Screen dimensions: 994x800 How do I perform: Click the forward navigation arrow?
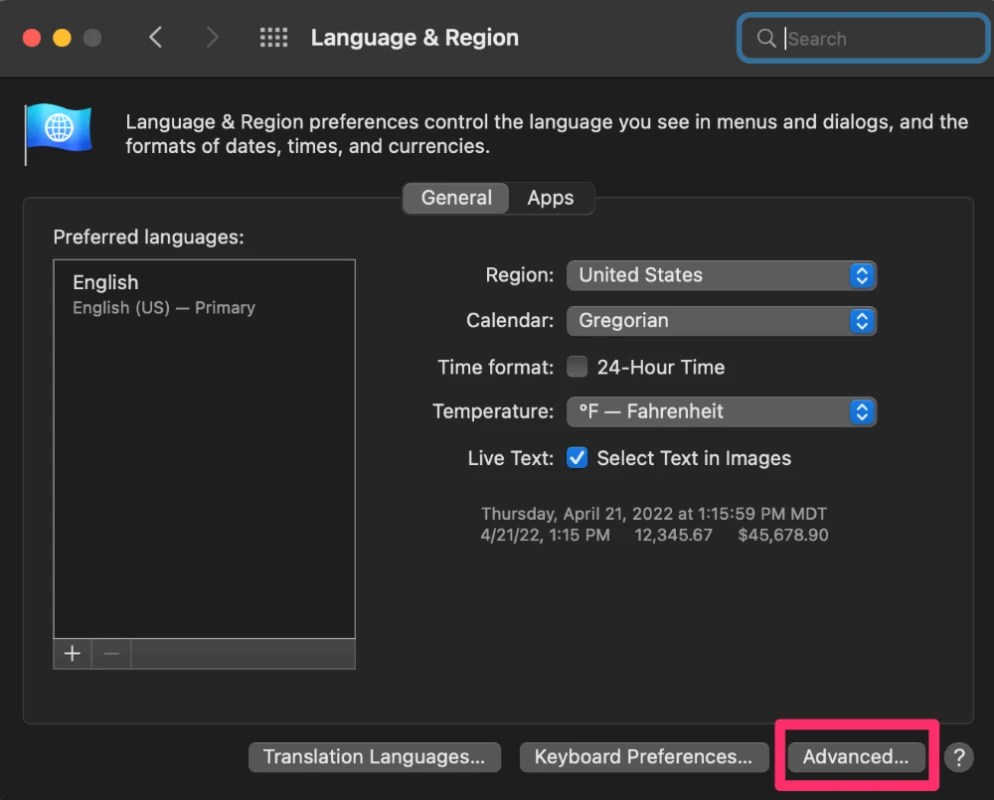point(212,37)
